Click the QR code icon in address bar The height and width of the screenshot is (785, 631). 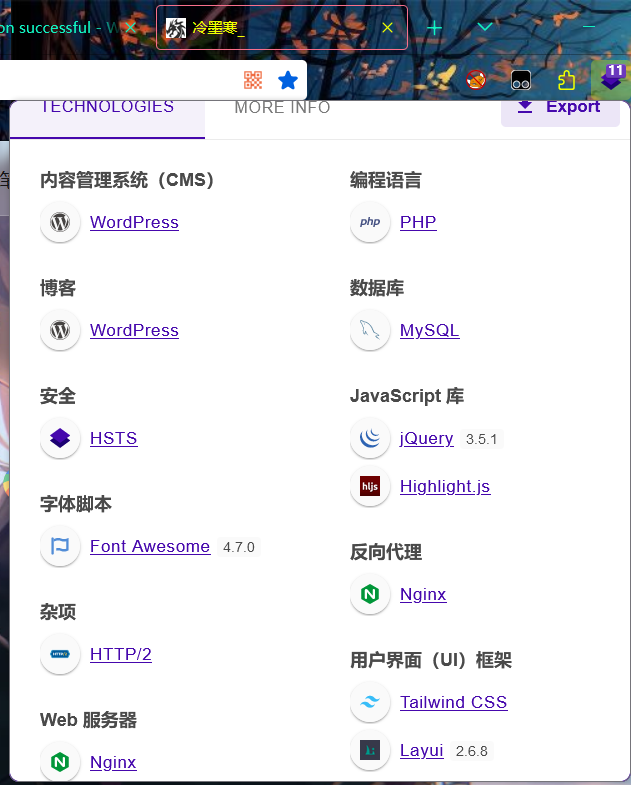coord(253,80)
